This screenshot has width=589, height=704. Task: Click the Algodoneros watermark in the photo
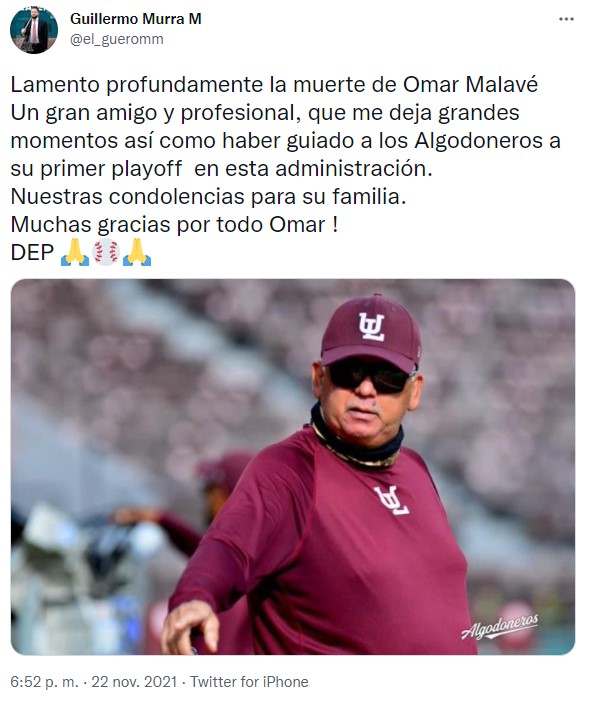click(x=499, y=626)
